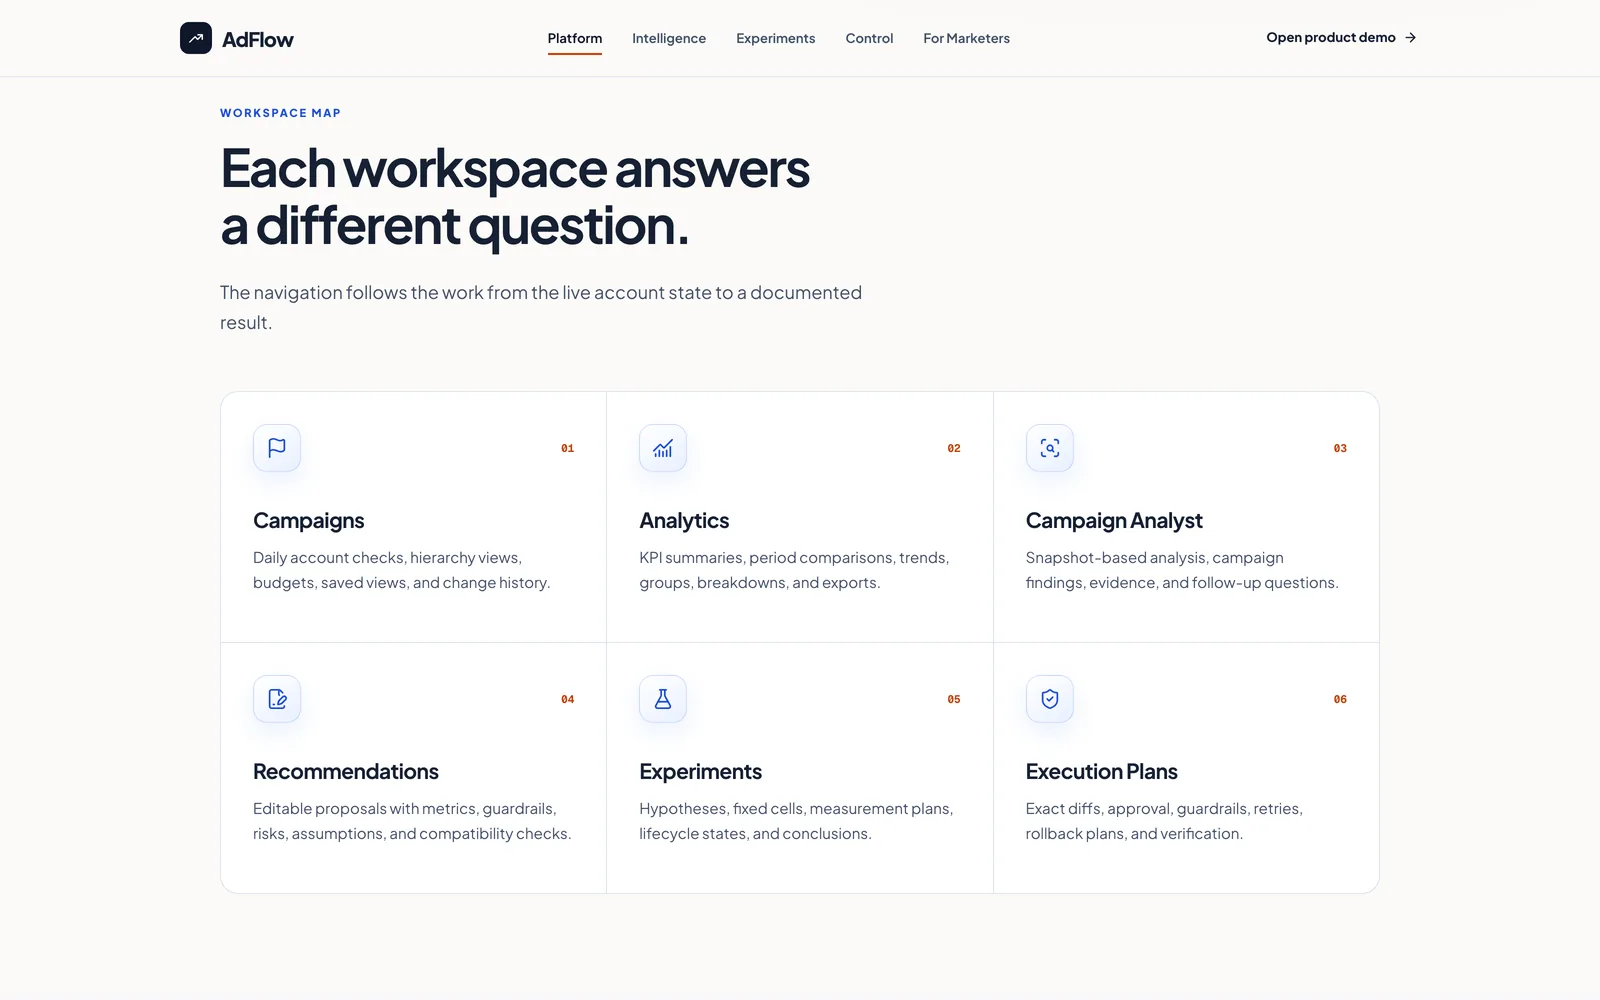The height and width of the screenshot is (1000, 1600).
Task: Click the AdFlow brand name
Action: pos(258,39)
